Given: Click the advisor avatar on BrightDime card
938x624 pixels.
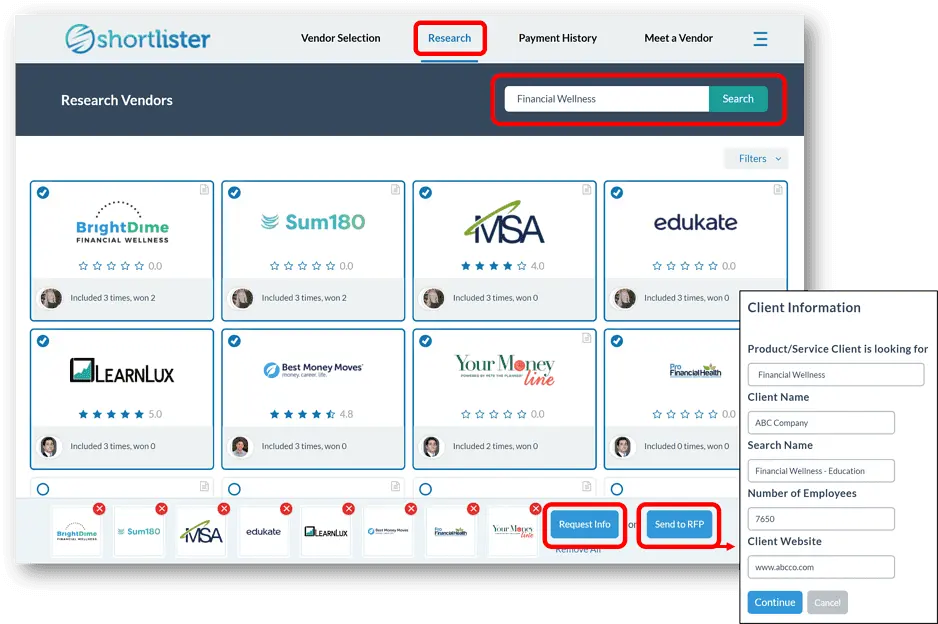Looking at the screenshot, I should [x=51, y=298].
